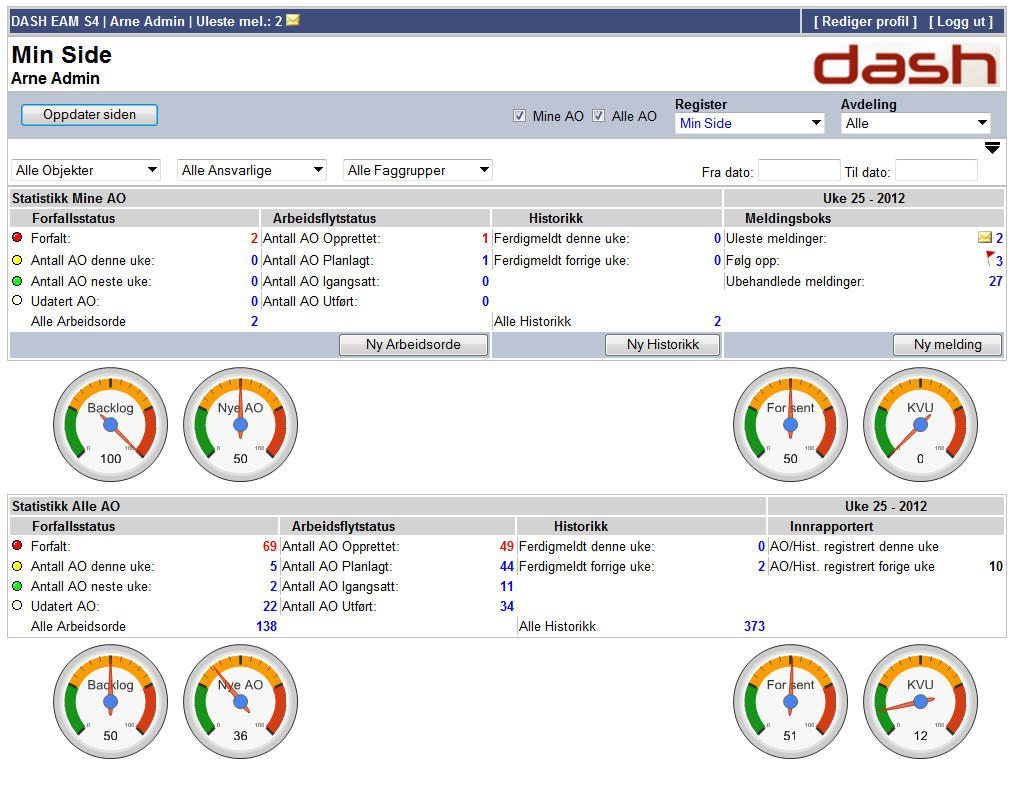The width and height of the screenshot is (1015, 796).
Task: Open Ferdigmeldt forrige uke count 2
Action: click(761, 566)
